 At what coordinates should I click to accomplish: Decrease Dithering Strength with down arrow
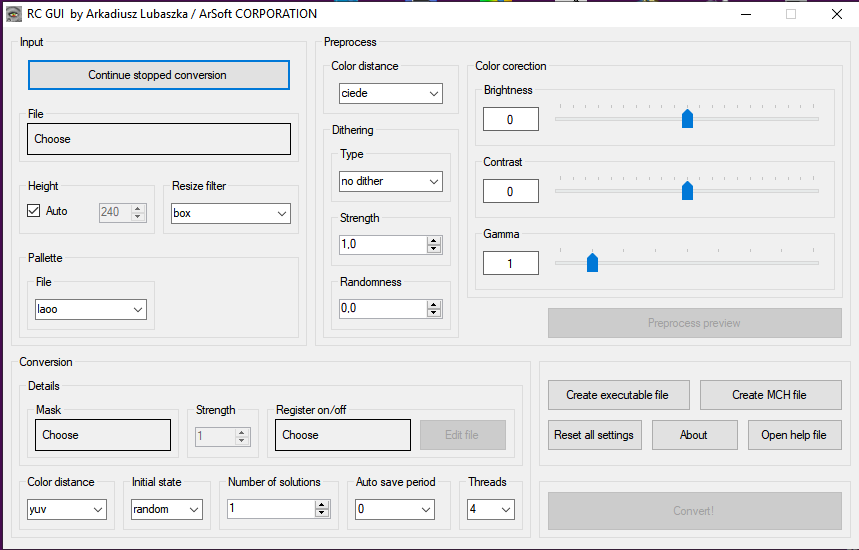tap(434, 249)
